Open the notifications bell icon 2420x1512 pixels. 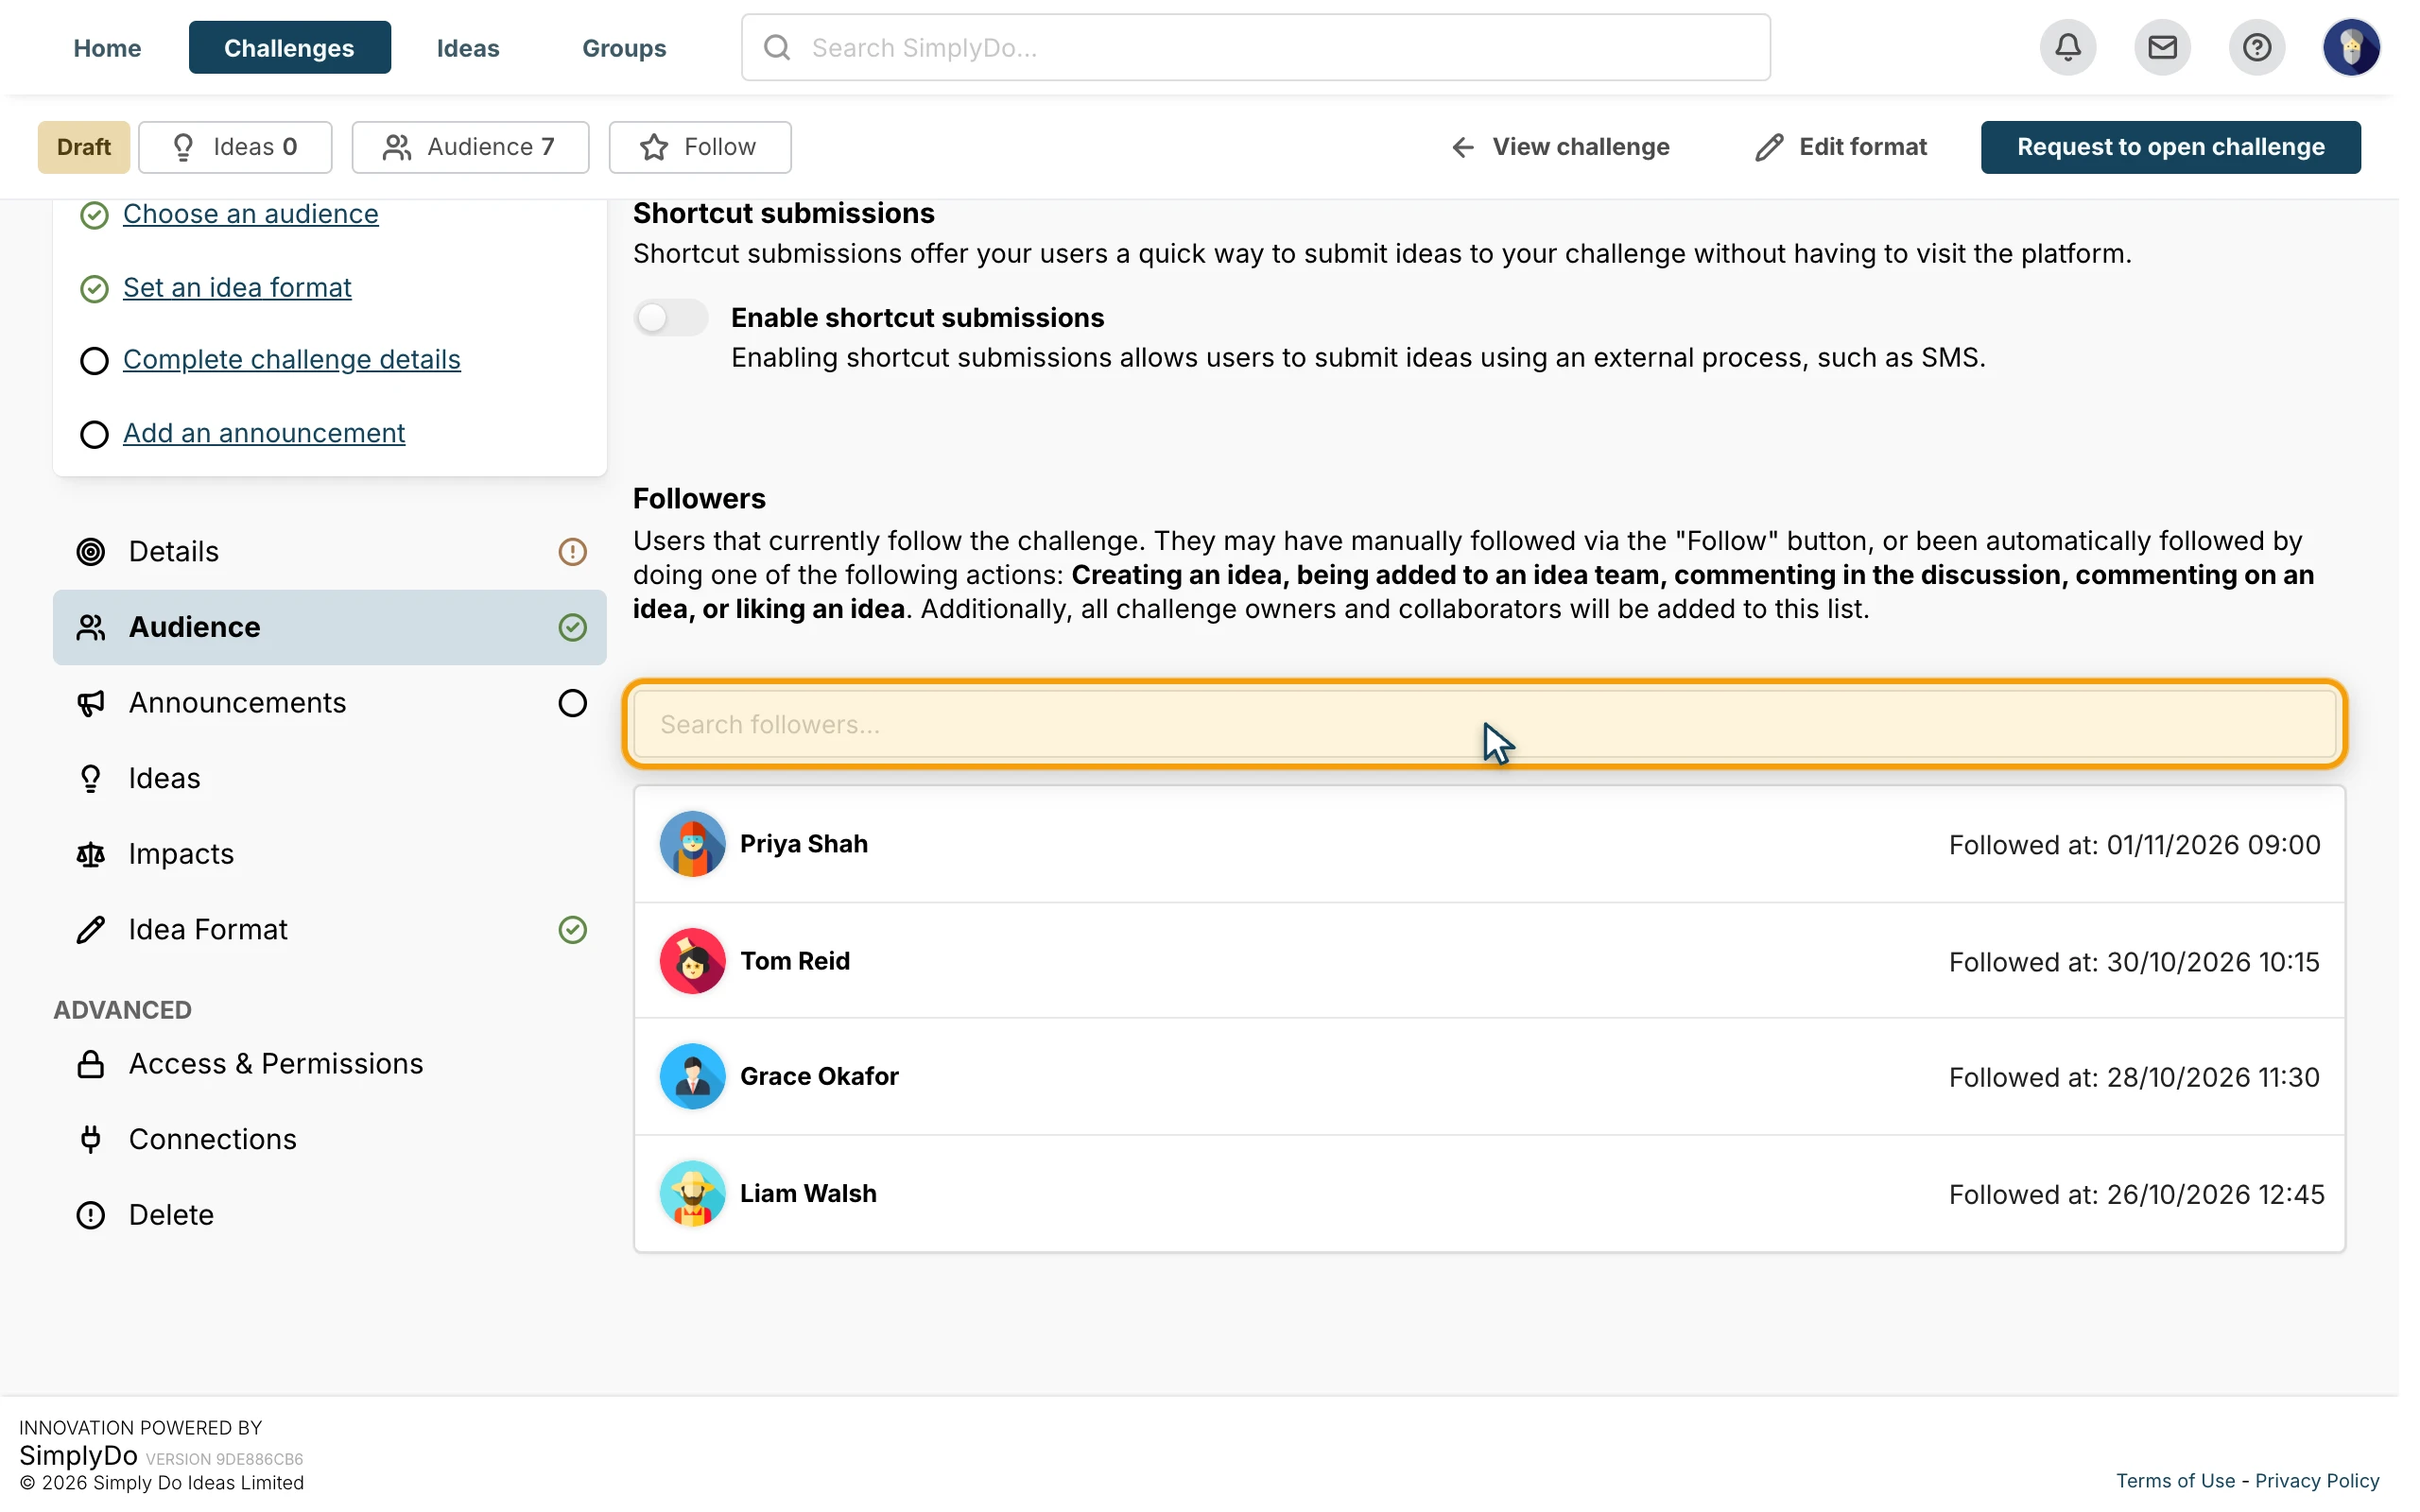[2068, 47]
